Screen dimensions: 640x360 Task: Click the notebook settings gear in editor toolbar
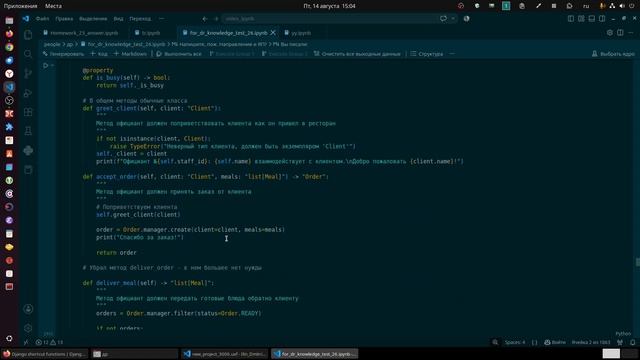[x=609, y=33]
